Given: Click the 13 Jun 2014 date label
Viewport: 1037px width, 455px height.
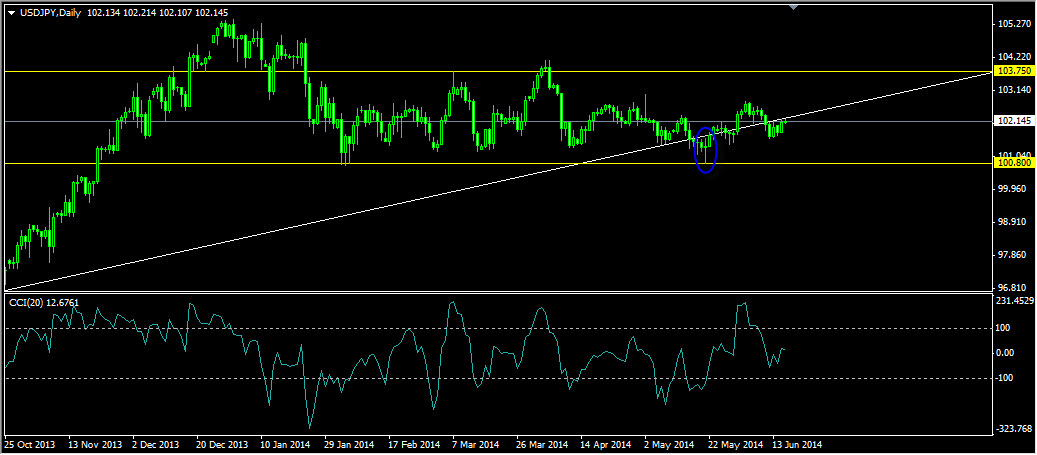Looking at the screenshot, I should pyautogui.click(x=798, y=444).
